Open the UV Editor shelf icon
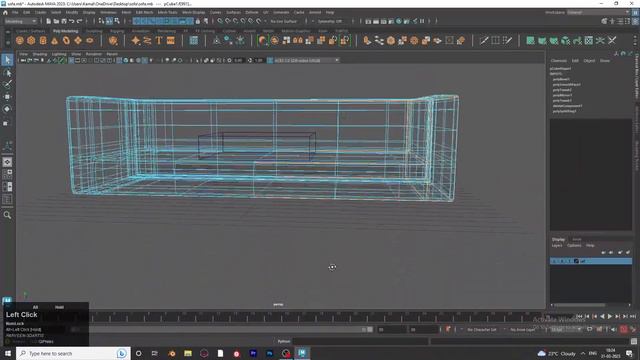 tap(589, 40)
